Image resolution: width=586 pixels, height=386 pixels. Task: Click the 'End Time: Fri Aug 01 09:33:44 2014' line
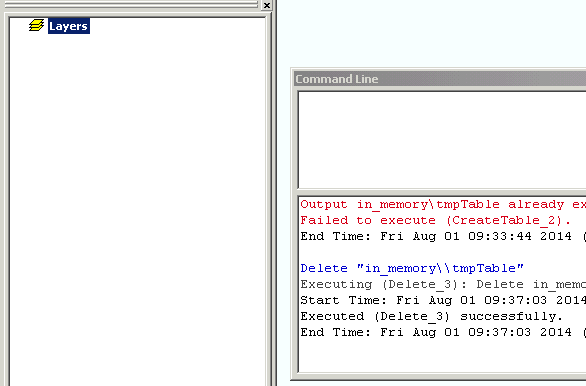click(x=443, y=236)
